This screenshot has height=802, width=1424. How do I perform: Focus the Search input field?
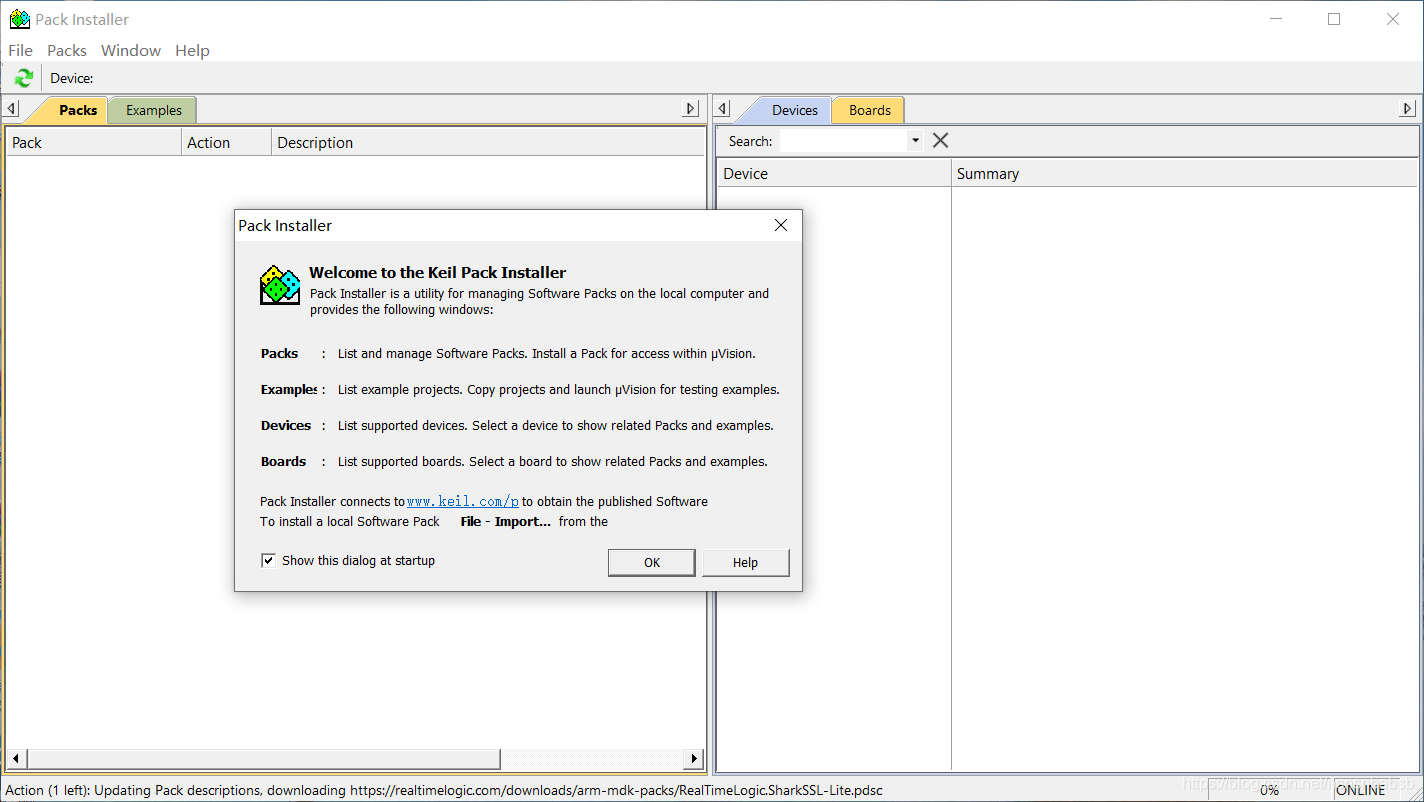[844, 141]
